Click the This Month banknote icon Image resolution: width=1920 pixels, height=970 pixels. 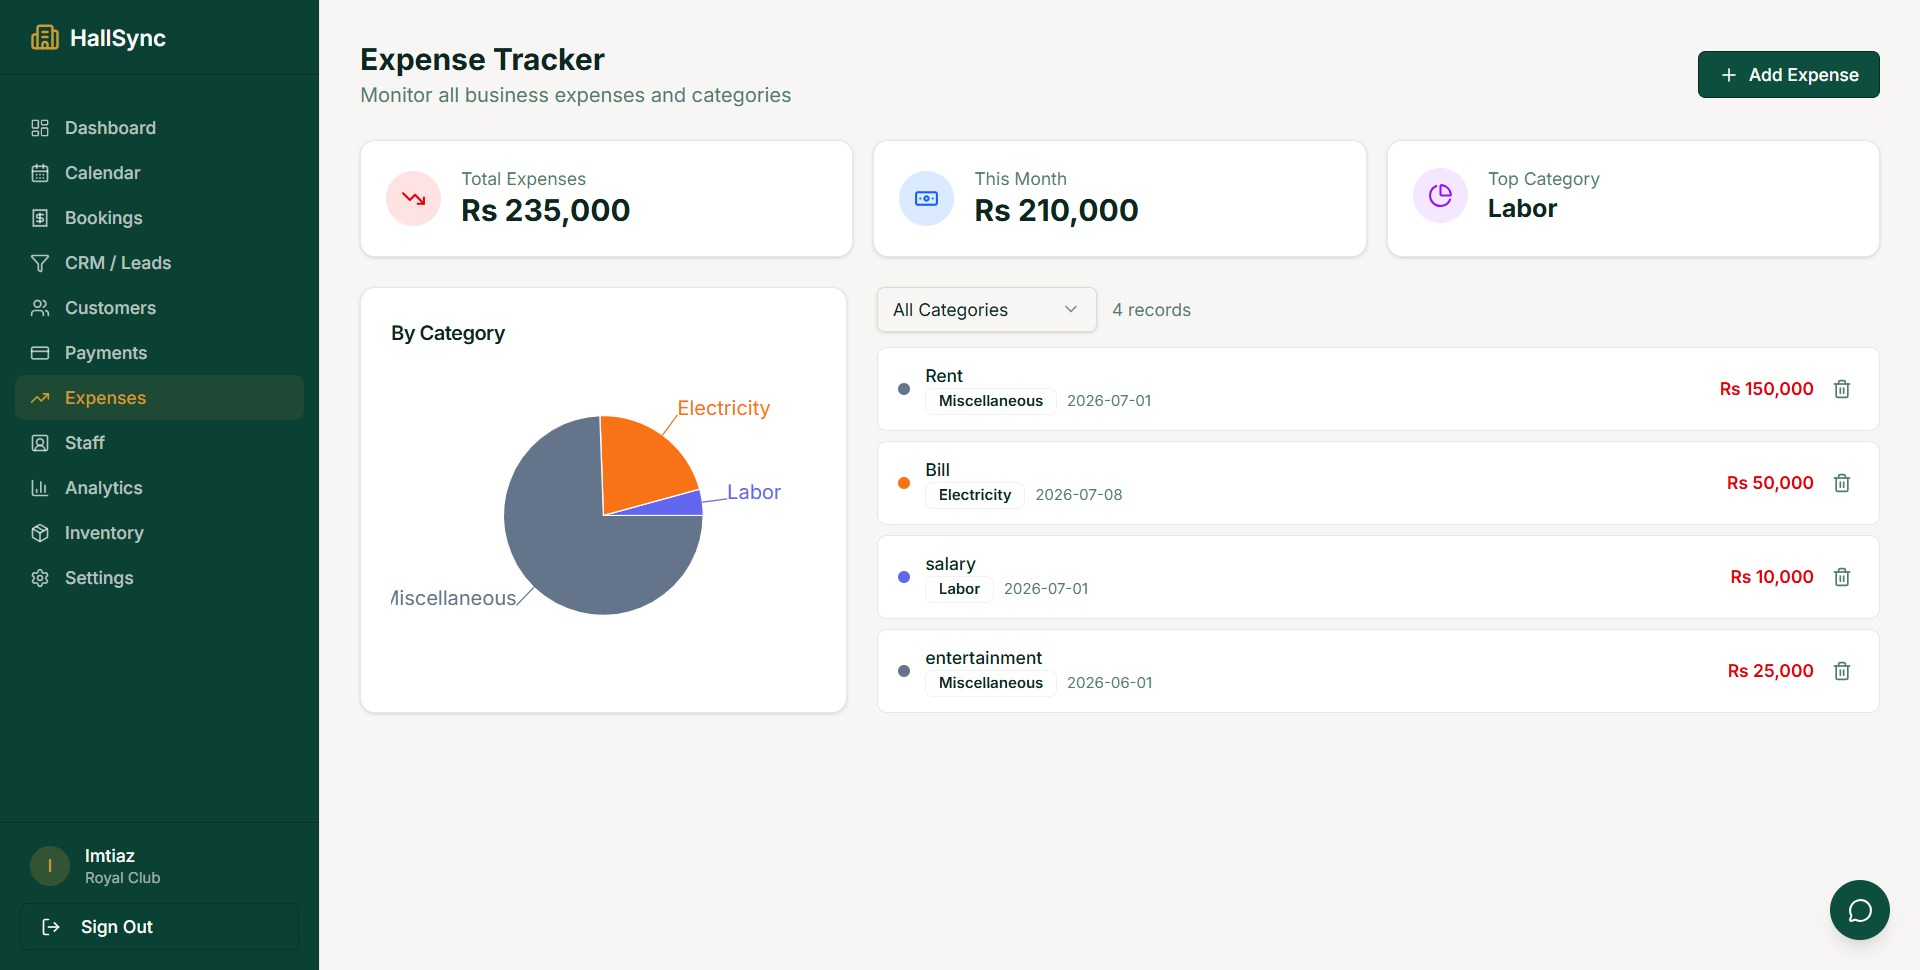[926, 198]
